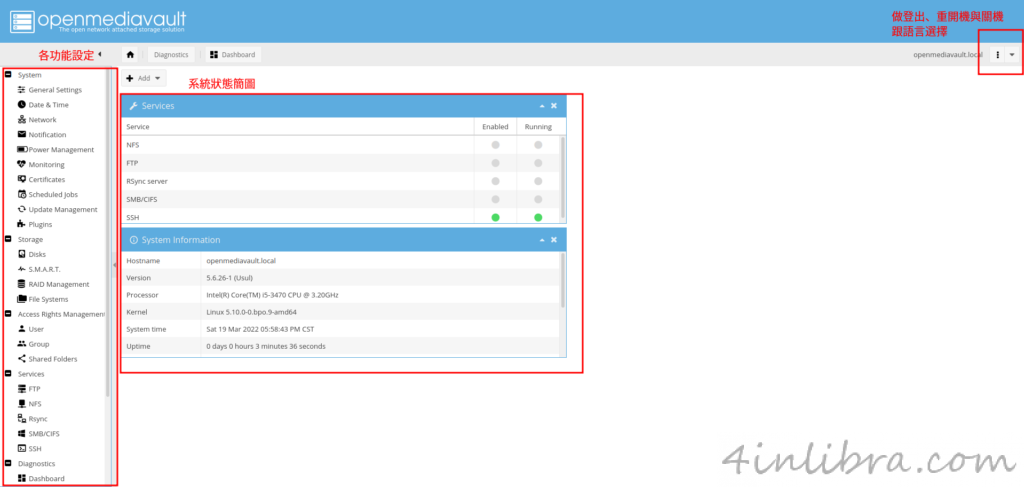
Task: Collapse the System tree section
Action: pos(8,75)
